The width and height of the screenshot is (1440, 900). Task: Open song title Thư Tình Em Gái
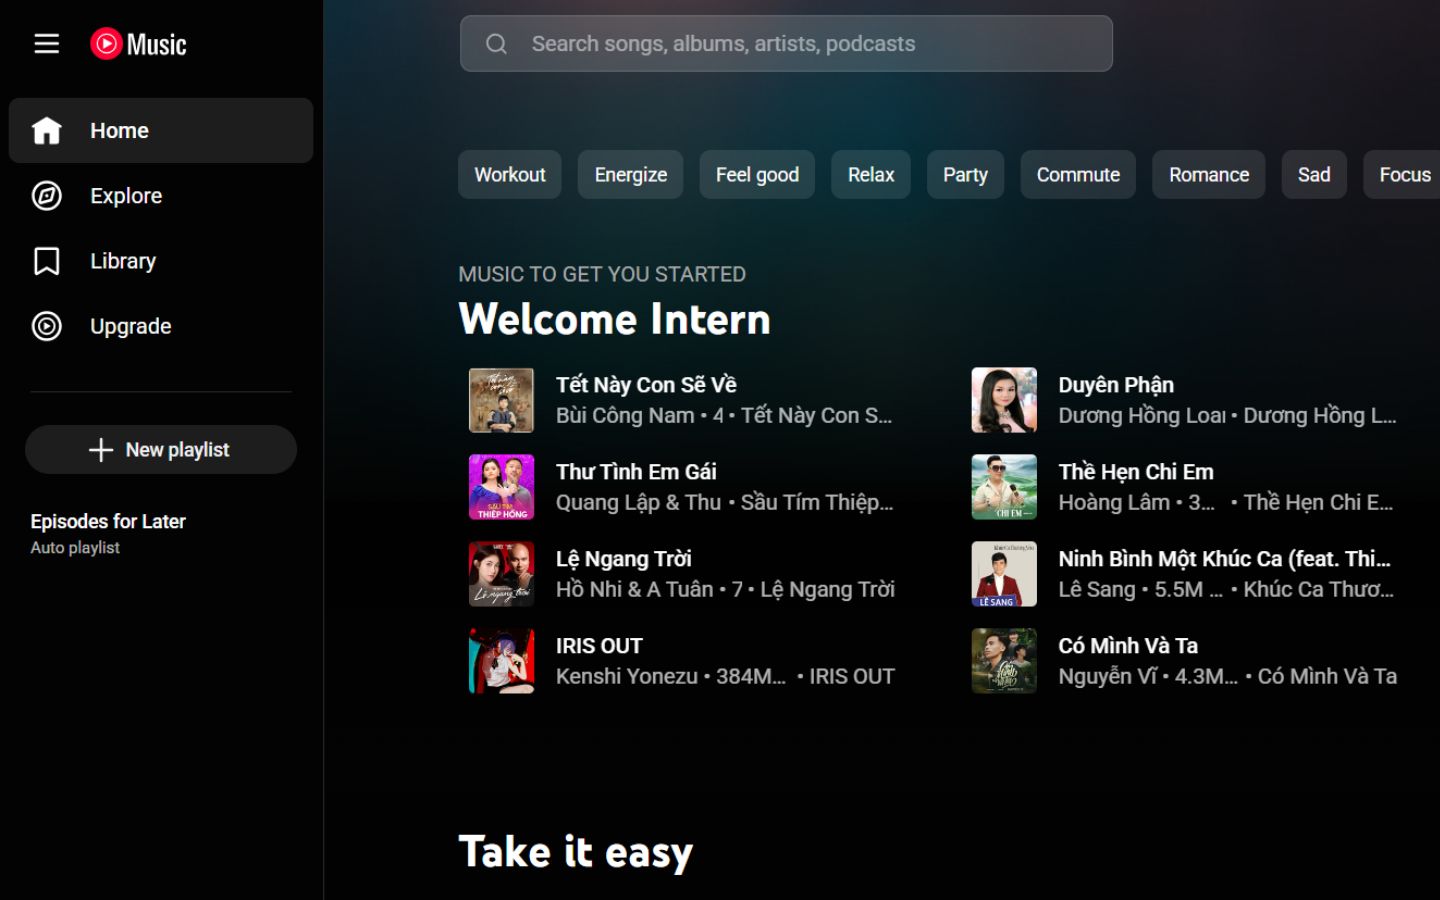coord(636,472)
